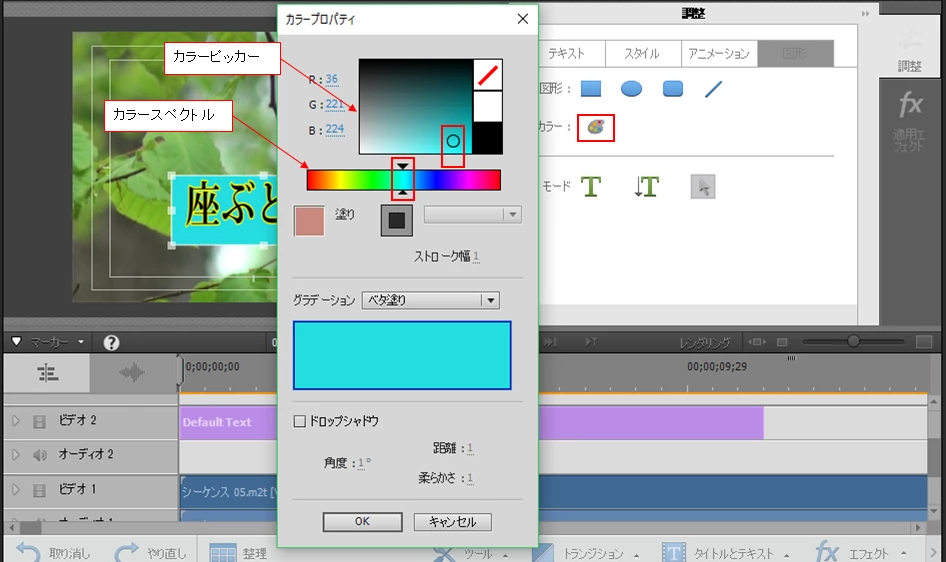Click the color spectrum bar
This screenshot has width=946, height=562.
tap(404, 180)
